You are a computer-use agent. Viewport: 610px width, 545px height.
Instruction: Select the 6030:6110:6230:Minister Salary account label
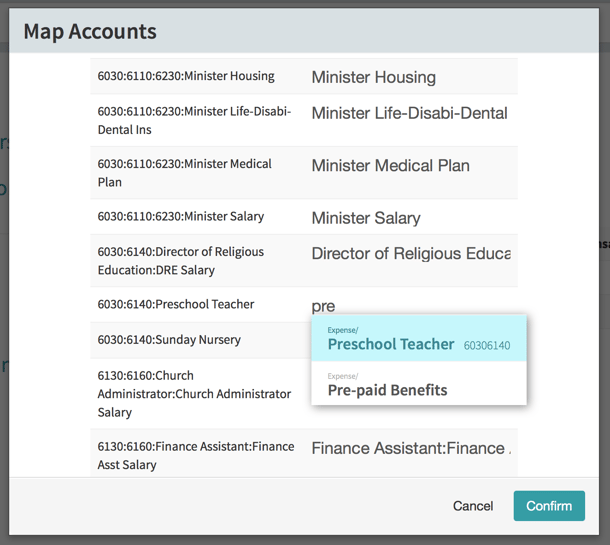click(181, 216)
